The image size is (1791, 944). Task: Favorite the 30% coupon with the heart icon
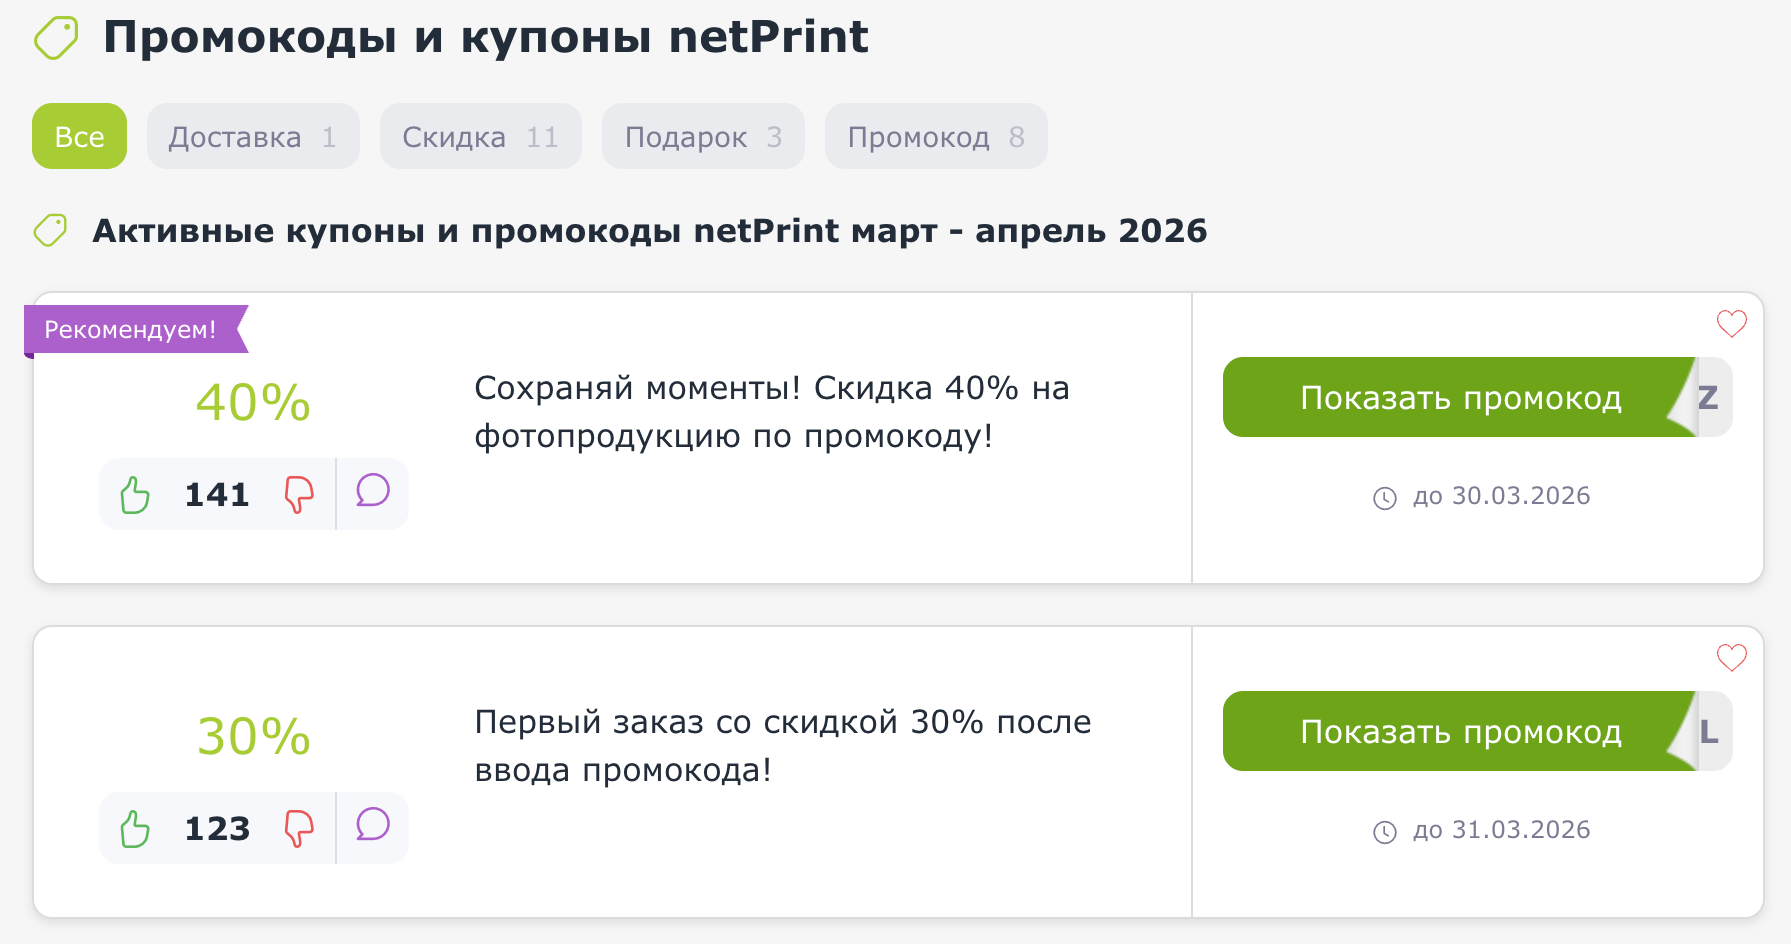pyautogui.click(x=1731, y=657)
